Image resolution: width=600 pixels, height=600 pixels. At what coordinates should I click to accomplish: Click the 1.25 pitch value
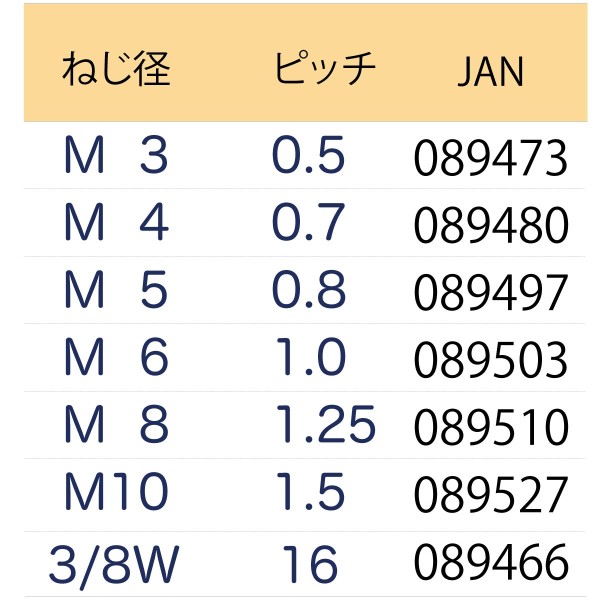point(325,424)
